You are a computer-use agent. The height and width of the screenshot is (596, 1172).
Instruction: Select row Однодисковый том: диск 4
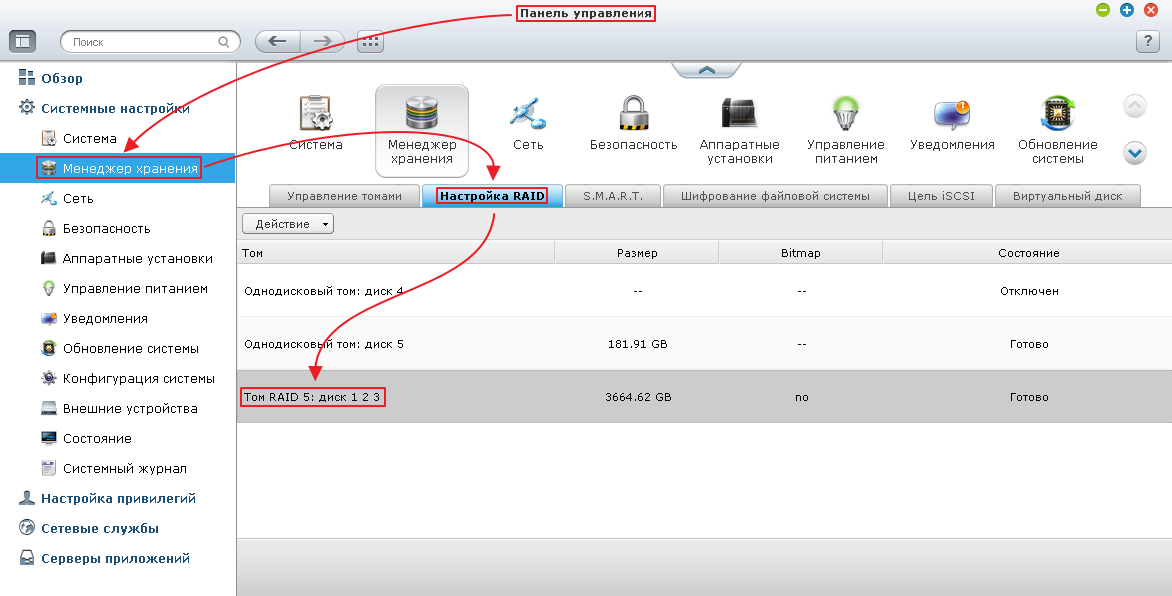pos(704,291)
